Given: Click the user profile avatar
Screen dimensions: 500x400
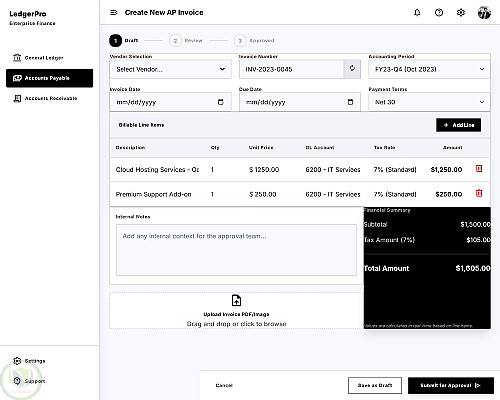Looking at the screenshot, I should (x=484, y=13).
